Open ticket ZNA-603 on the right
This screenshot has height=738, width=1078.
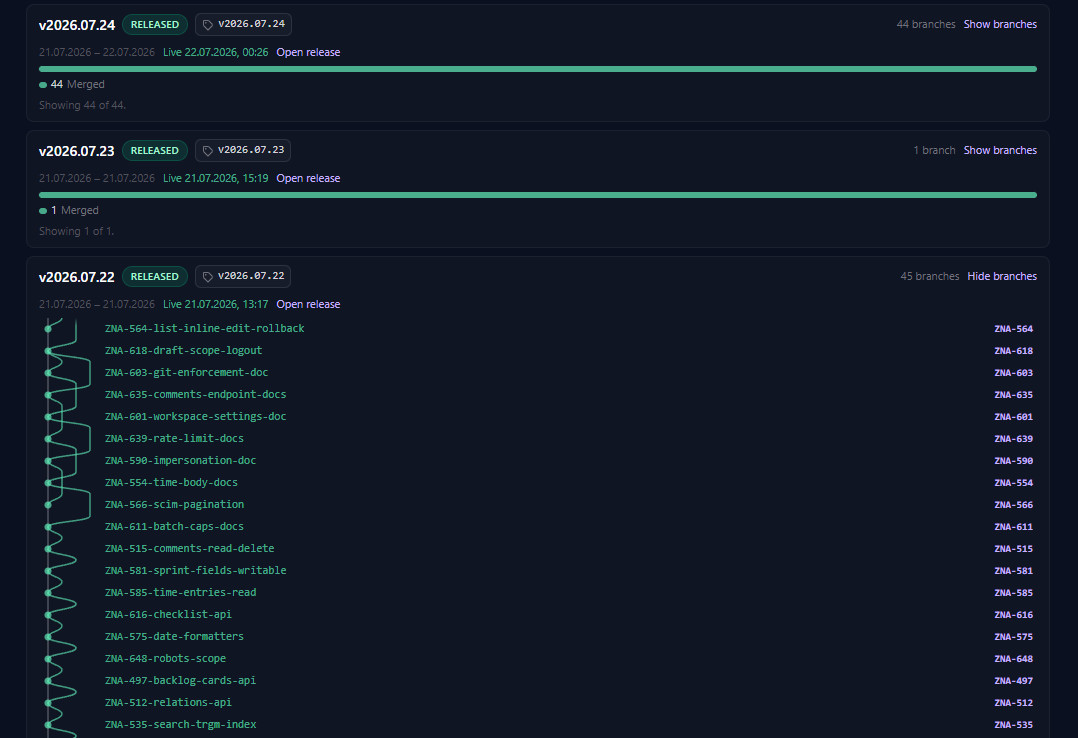(x=1013, y=373)
